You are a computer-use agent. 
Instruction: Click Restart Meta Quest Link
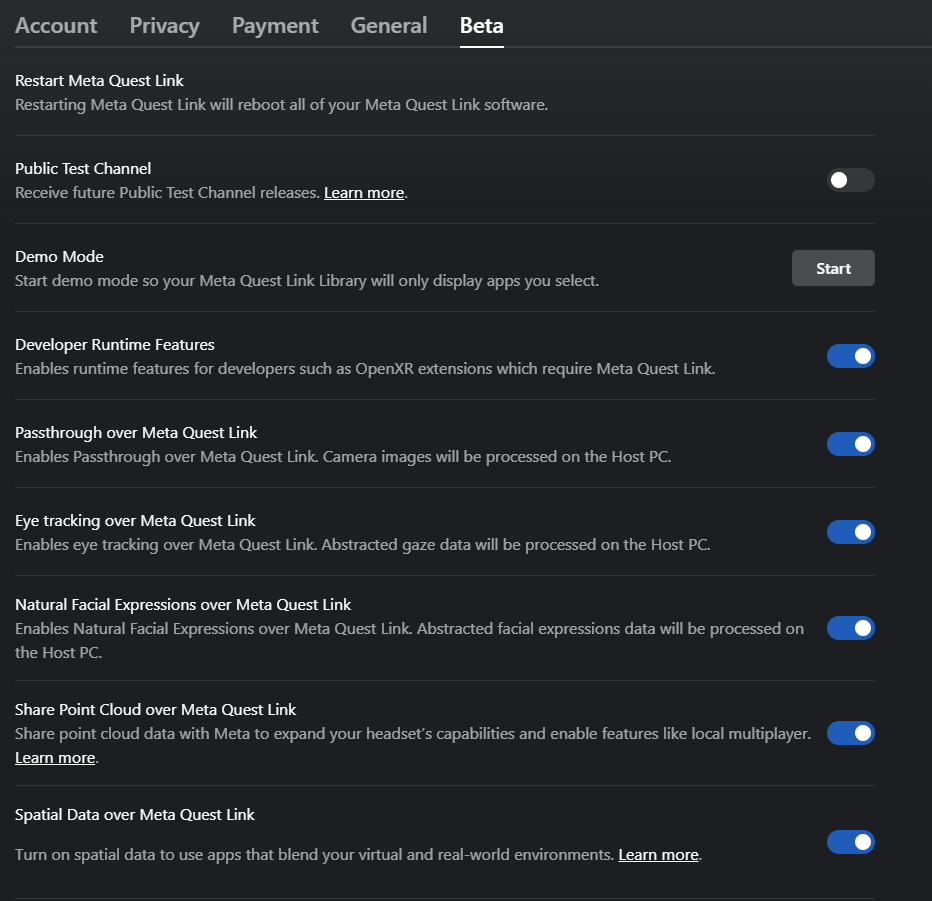(x=99, y=80)
